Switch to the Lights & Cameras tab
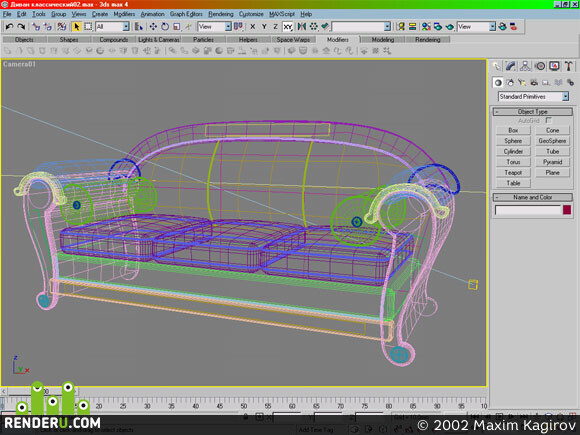Viewport: 580px width, 435px height. coord(158,40)
